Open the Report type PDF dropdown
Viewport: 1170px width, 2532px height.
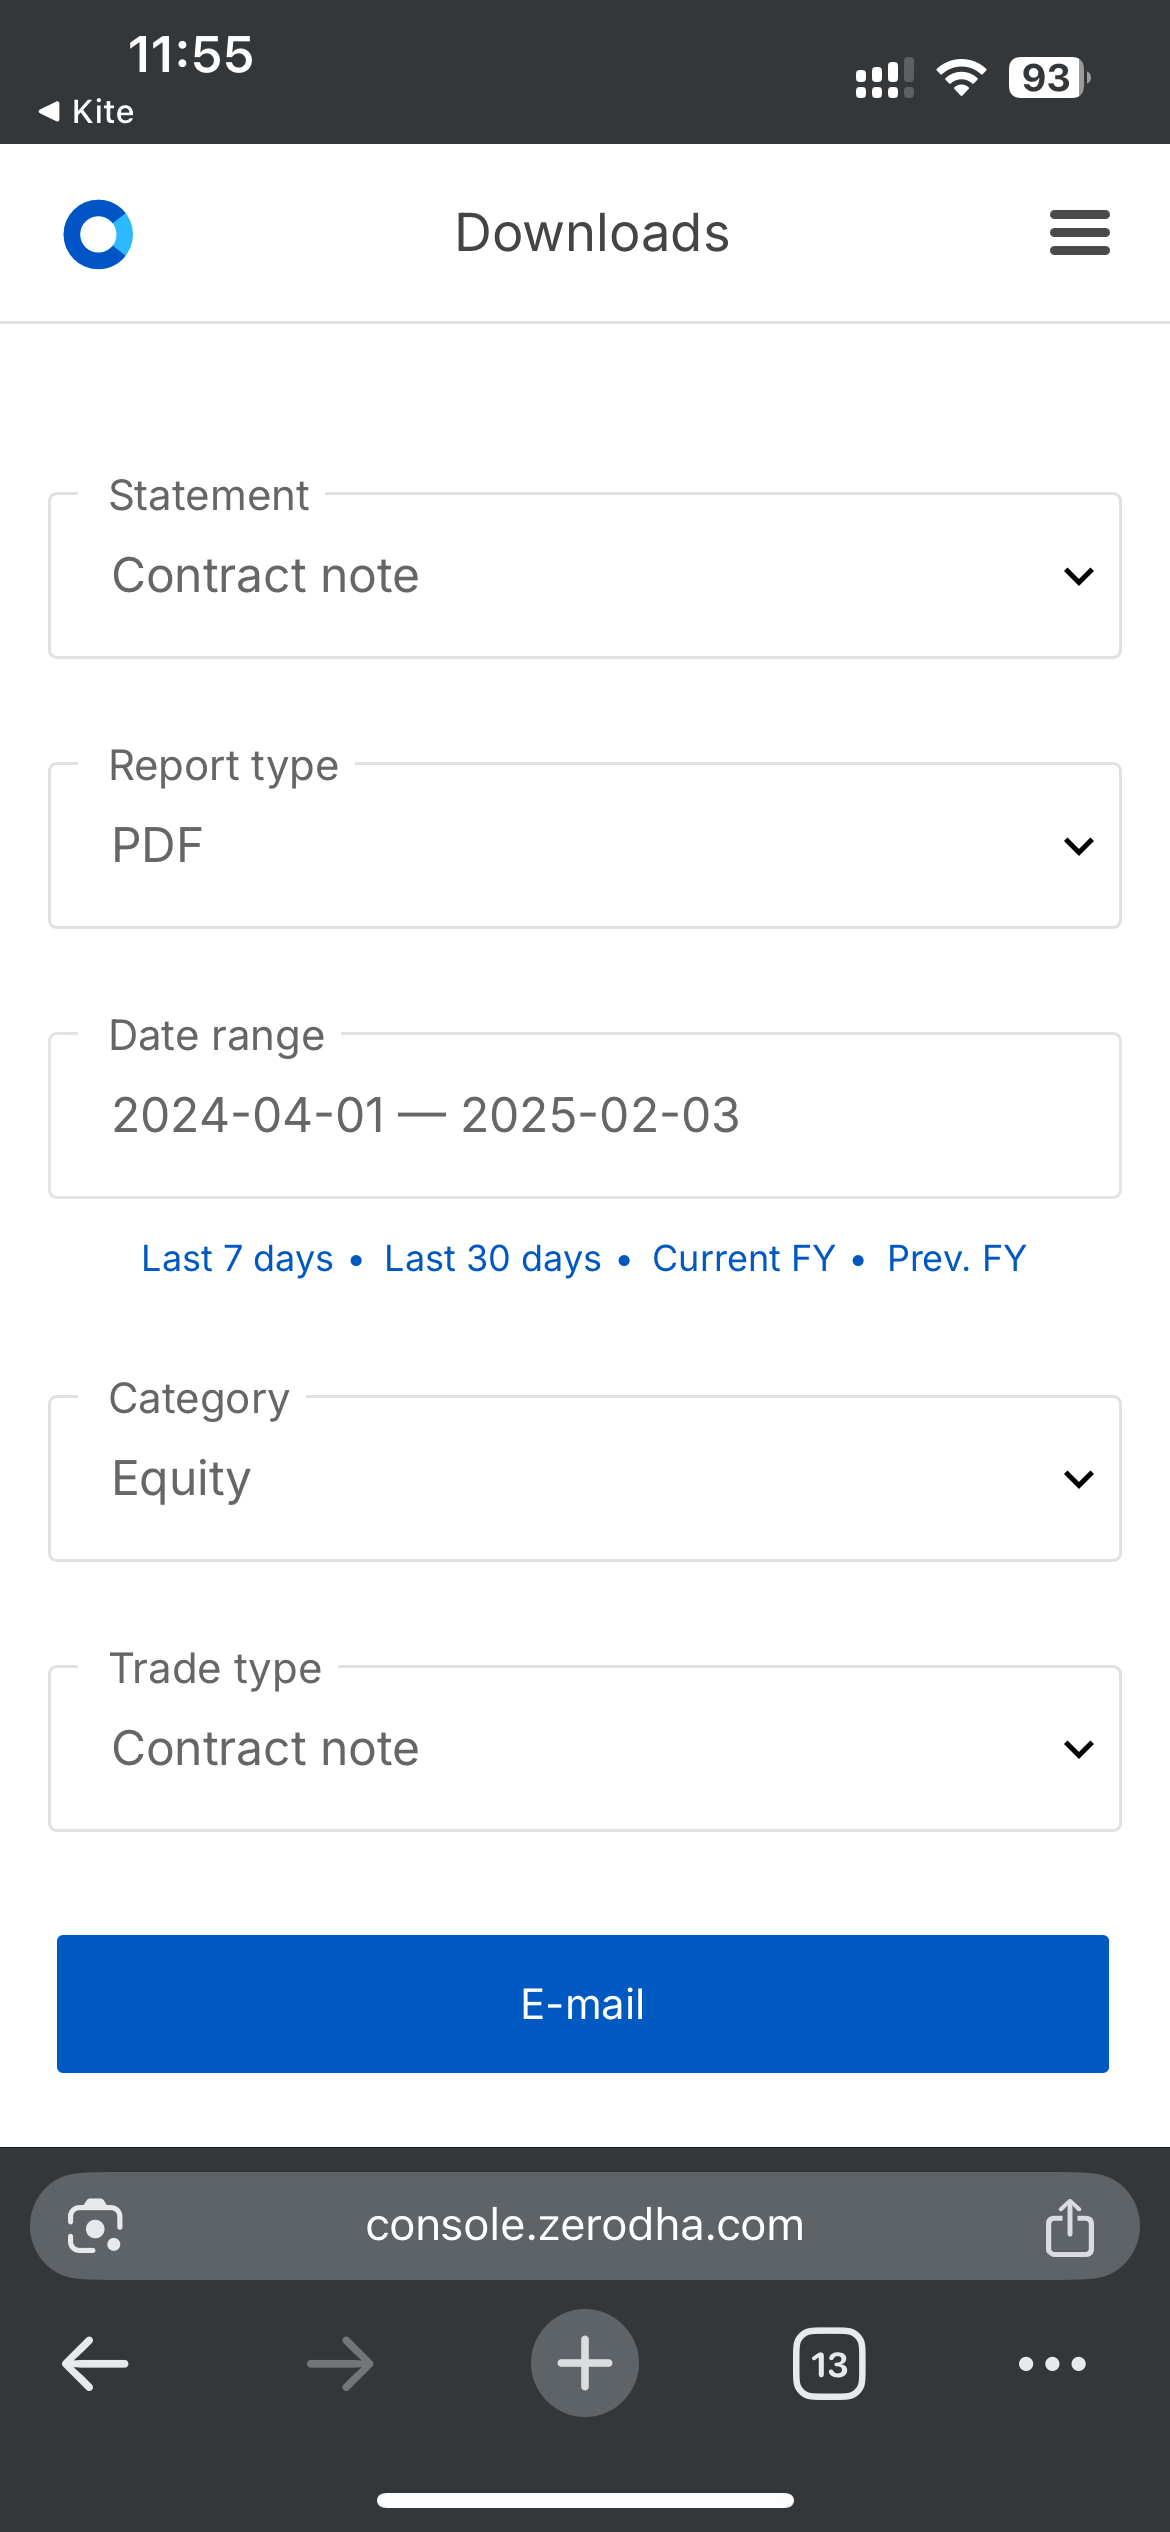point(584,846)
